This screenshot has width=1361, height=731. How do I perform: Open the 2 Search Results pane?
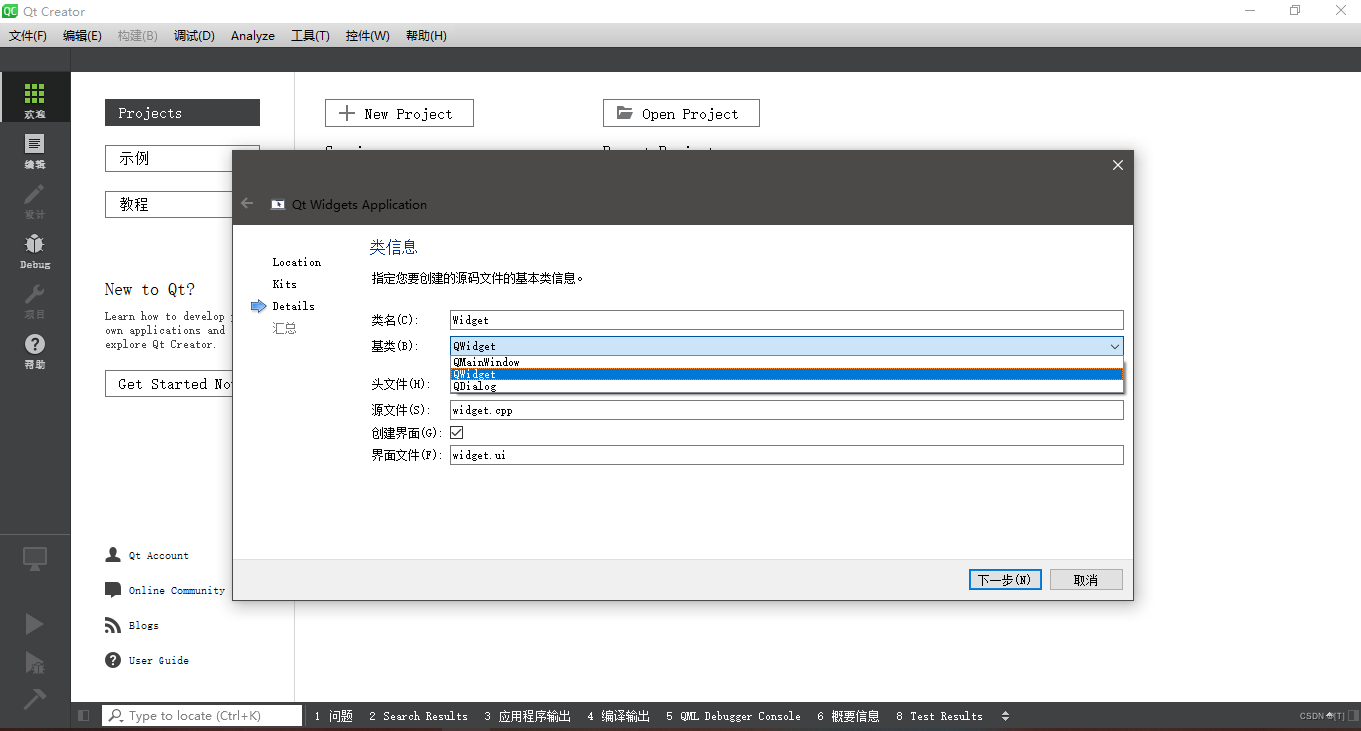coord(418,716)
